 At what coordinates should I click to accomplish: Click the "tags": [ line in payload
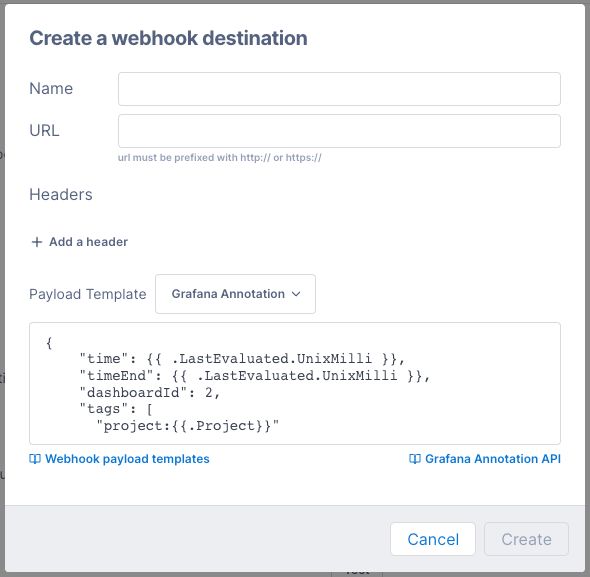[x=116, y=409]
